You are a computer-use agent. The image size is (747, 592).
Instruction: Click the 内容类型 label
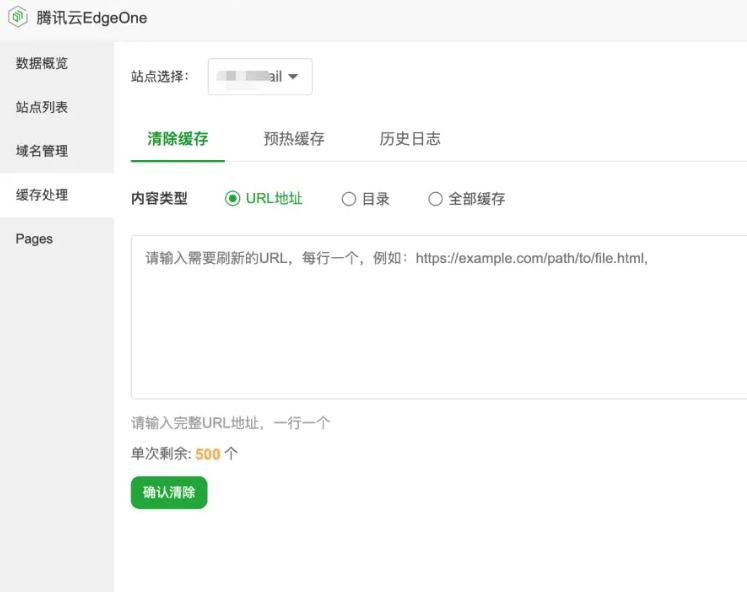point(159,199)
